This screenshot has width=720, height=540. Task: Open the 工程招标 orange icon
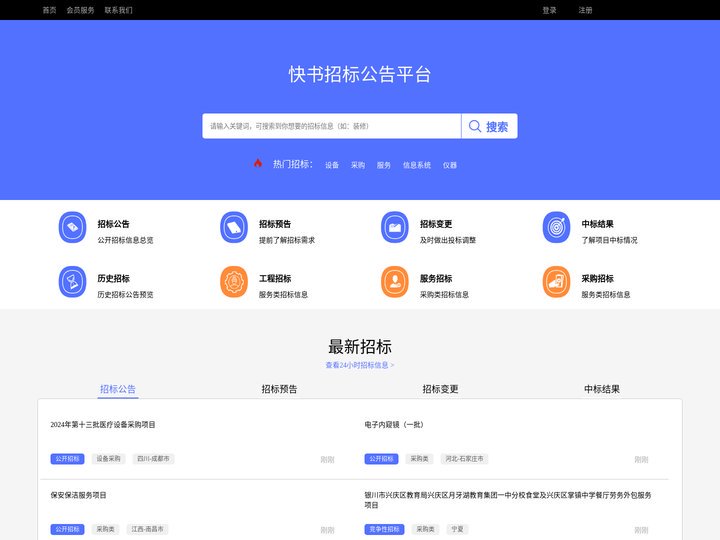234,281
